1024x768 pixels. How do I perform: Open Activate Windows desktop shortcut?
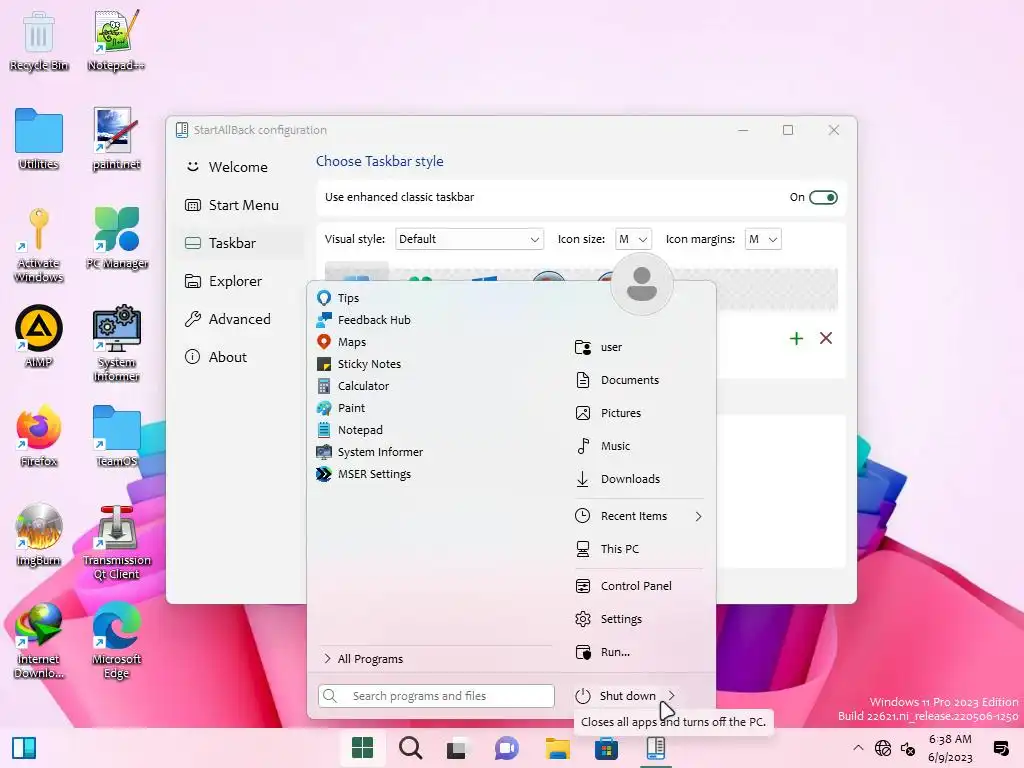click(39, 245)
